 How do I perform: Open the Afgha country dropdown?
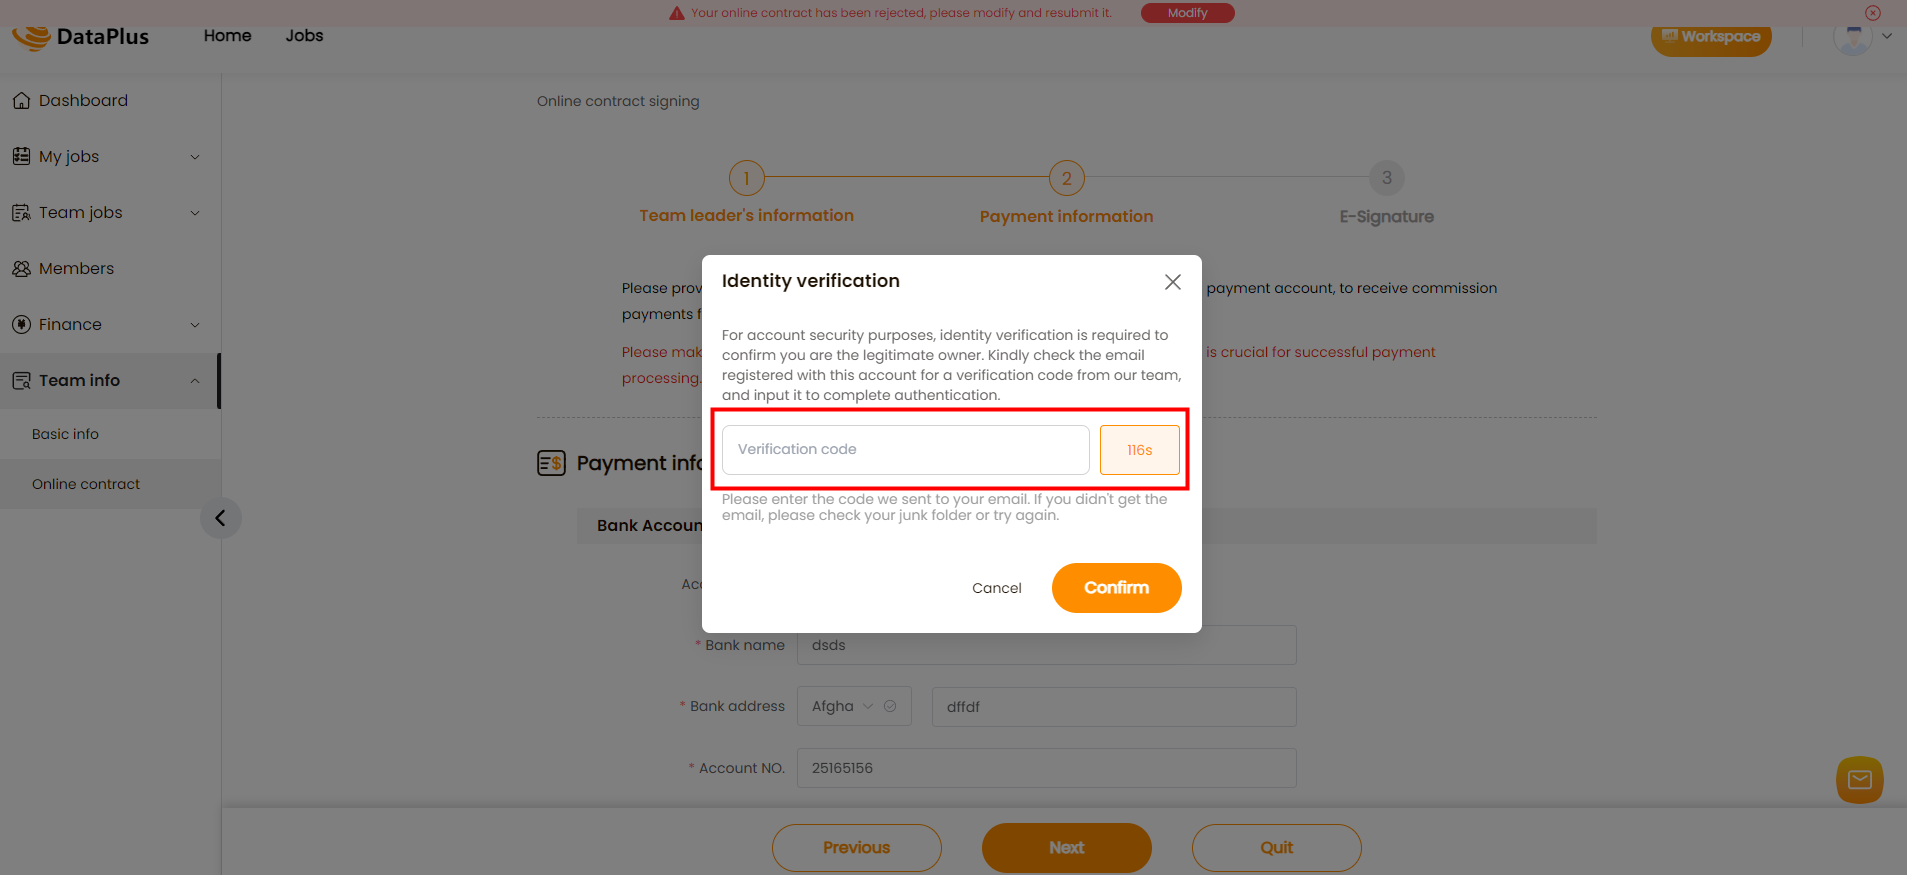pyautogui.click(x=854, y=706)
